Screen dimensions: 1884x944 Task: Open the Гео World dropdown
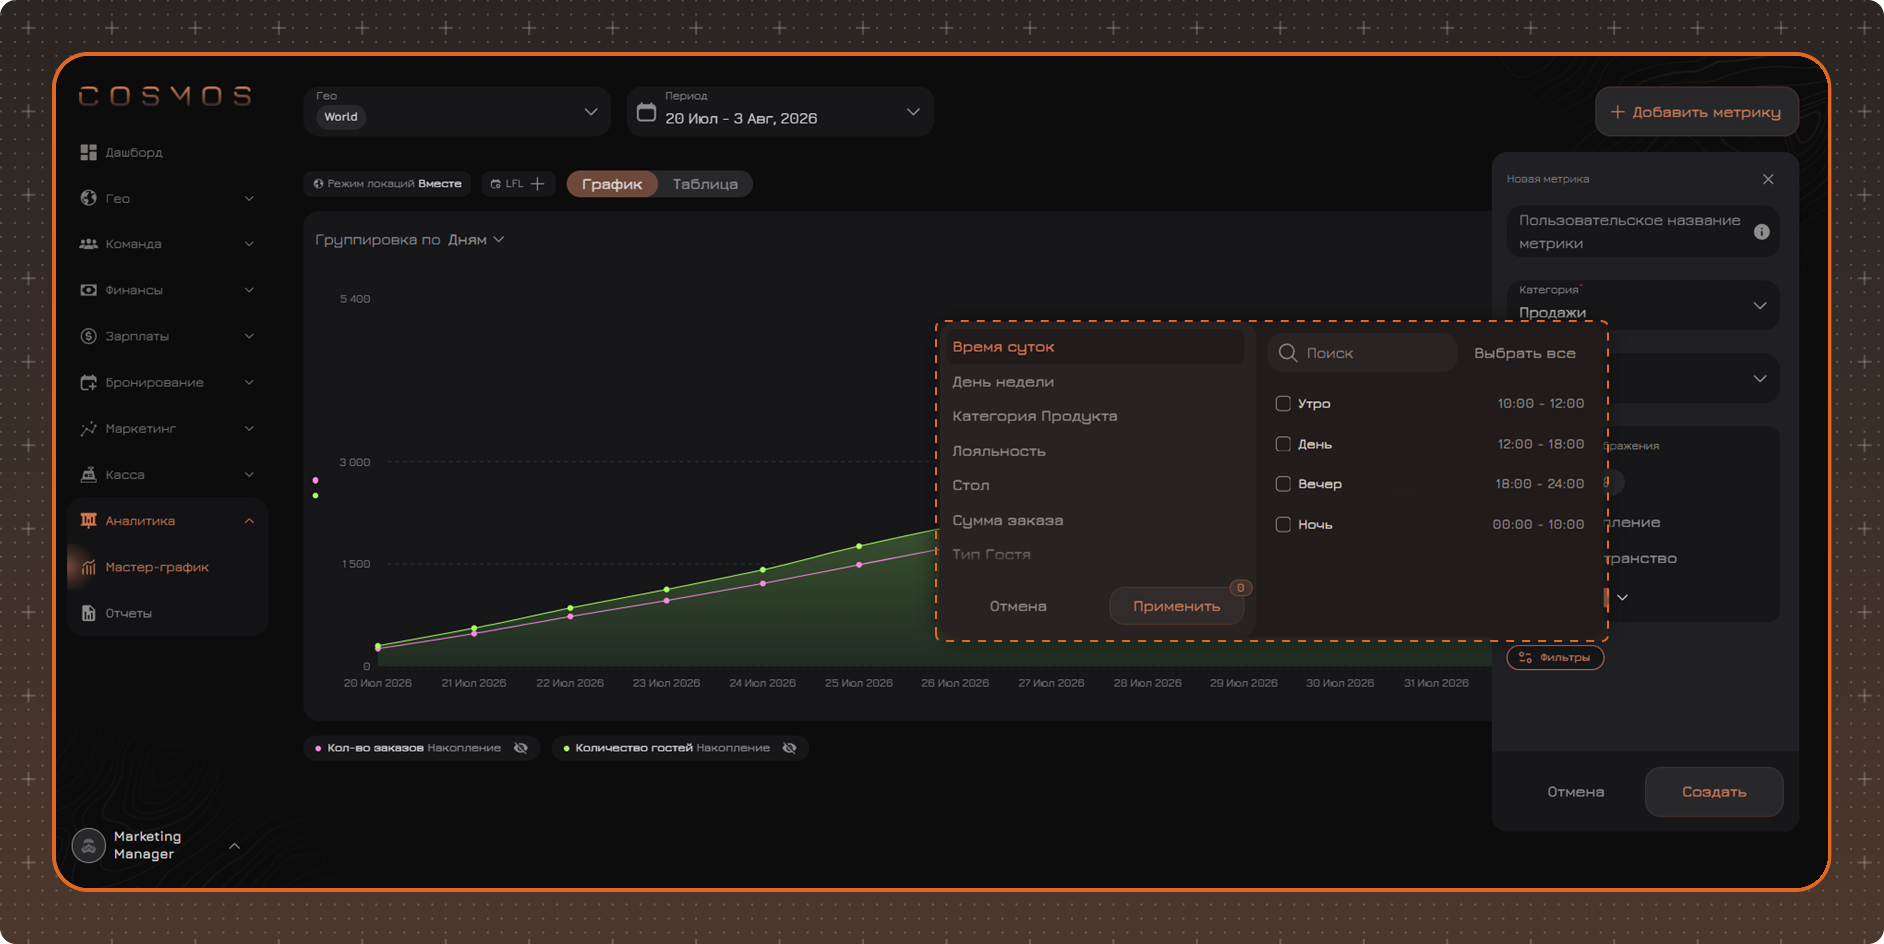click(457, 111)
